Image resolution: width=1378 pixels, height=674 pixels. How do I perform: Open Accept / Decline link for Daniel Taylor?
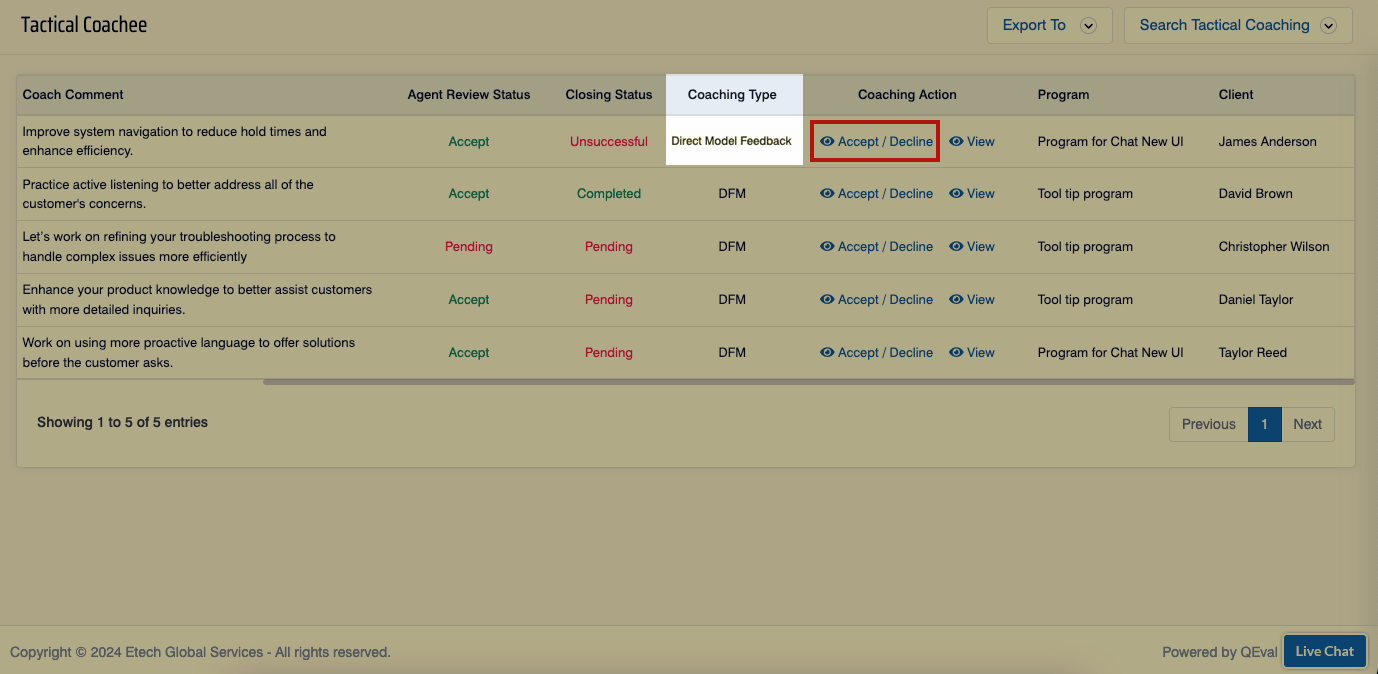pos(885,300)
